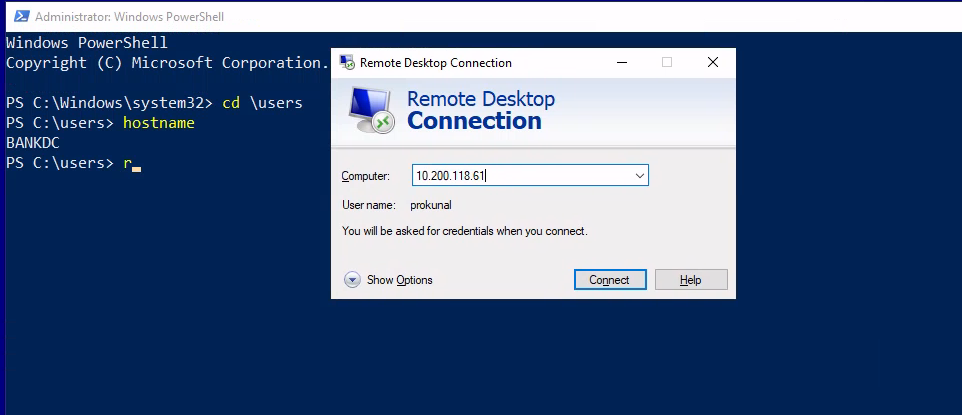Click the Copyright Microsoft Corporation line

point(167,63)
